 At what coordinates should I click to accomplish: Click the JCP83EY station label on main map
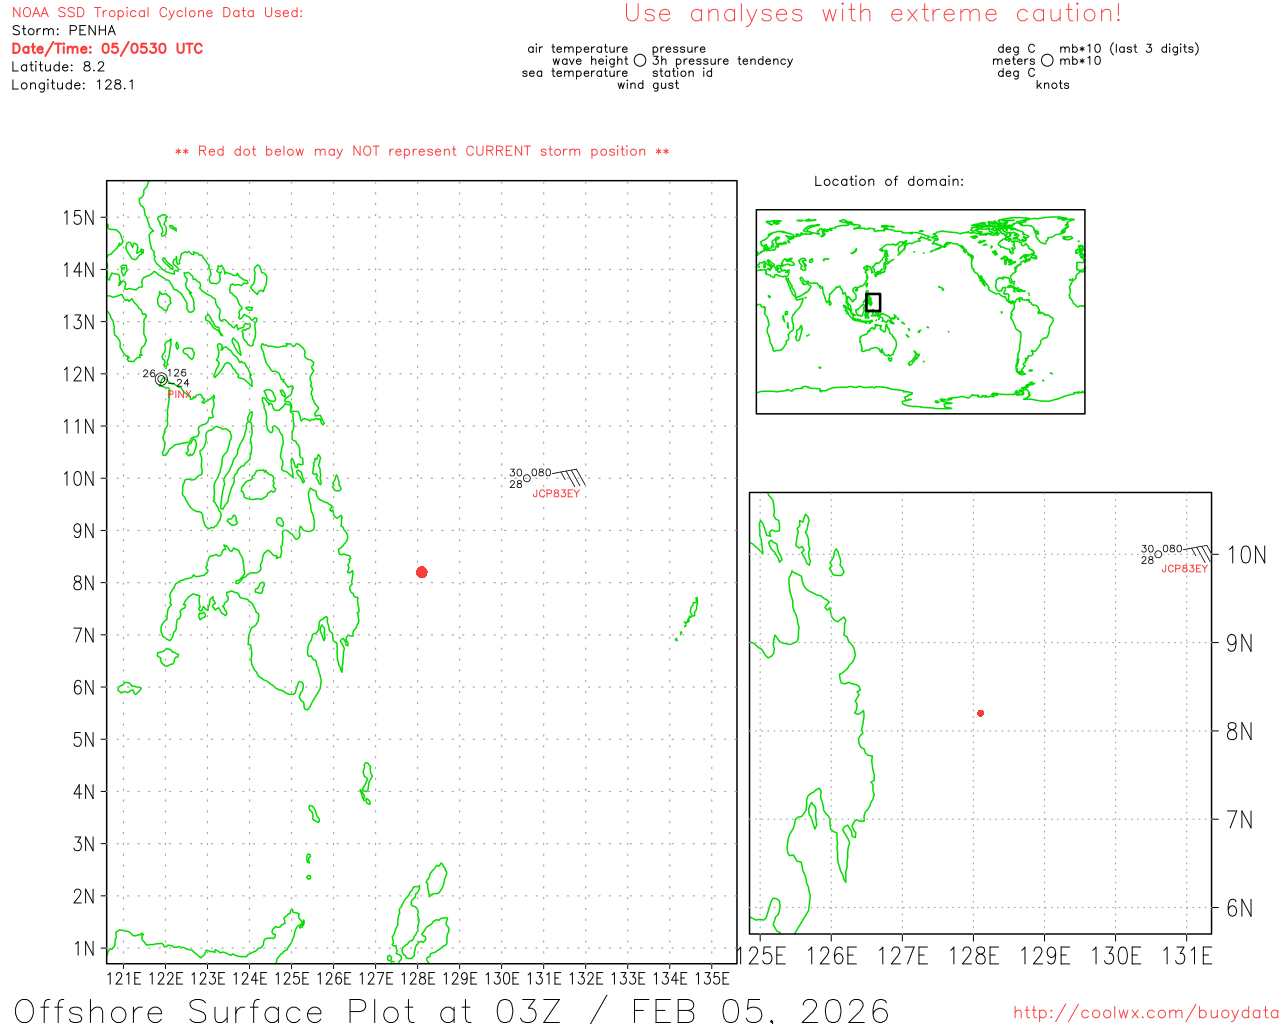(556, 493)
